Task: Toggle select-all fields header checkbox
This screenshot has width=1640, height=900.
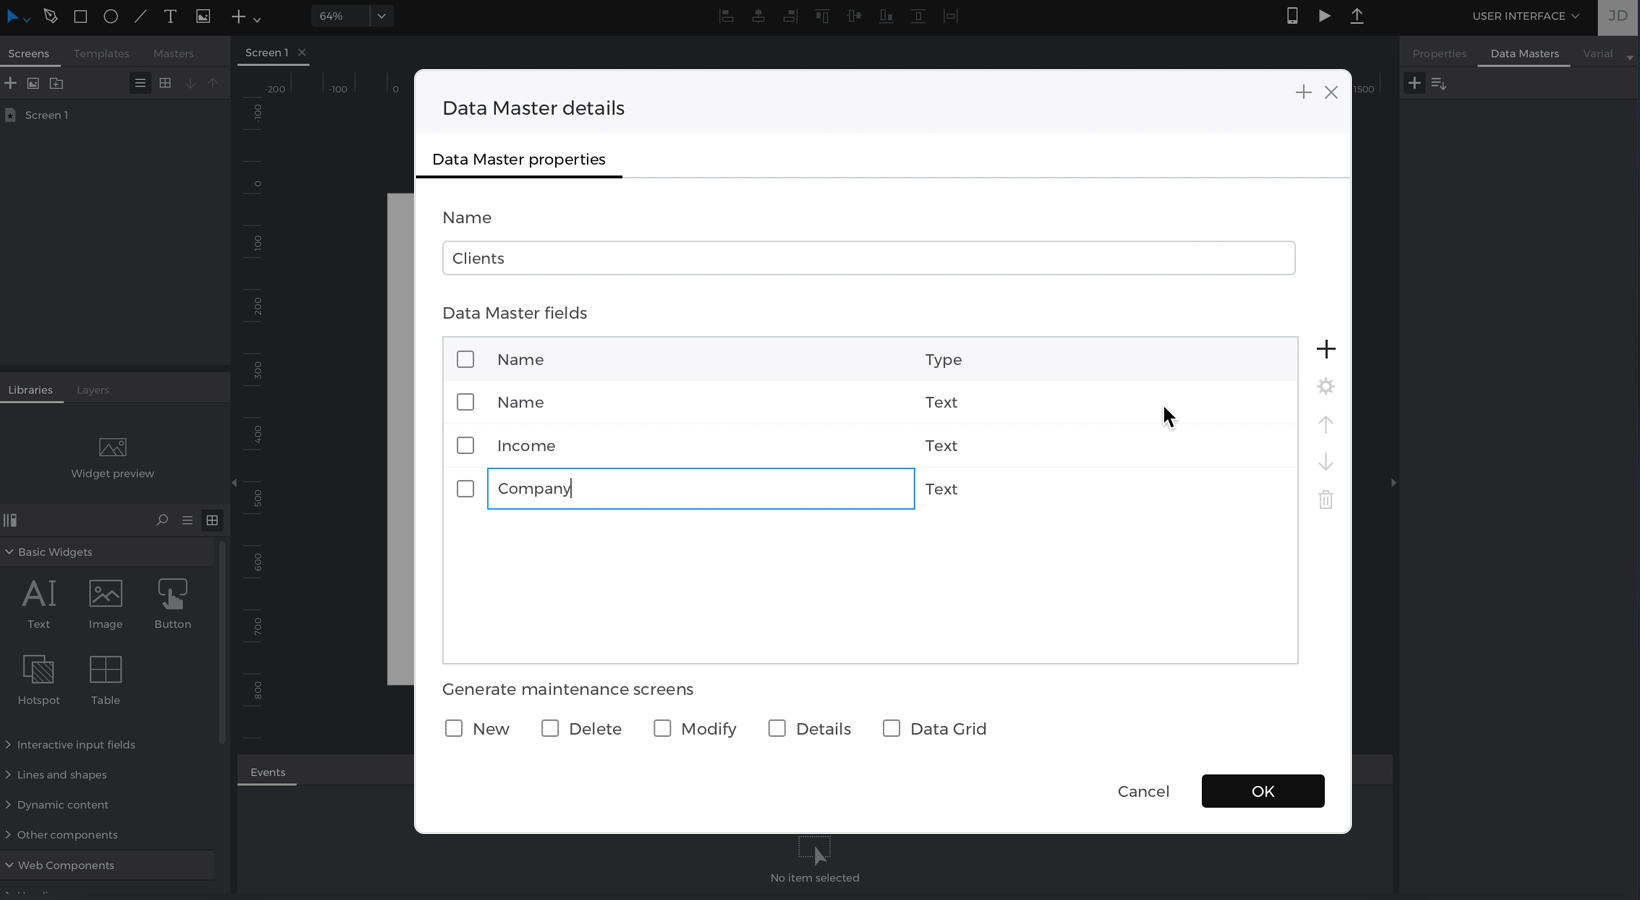Action: pyautogui.click(x=465, y=359)
